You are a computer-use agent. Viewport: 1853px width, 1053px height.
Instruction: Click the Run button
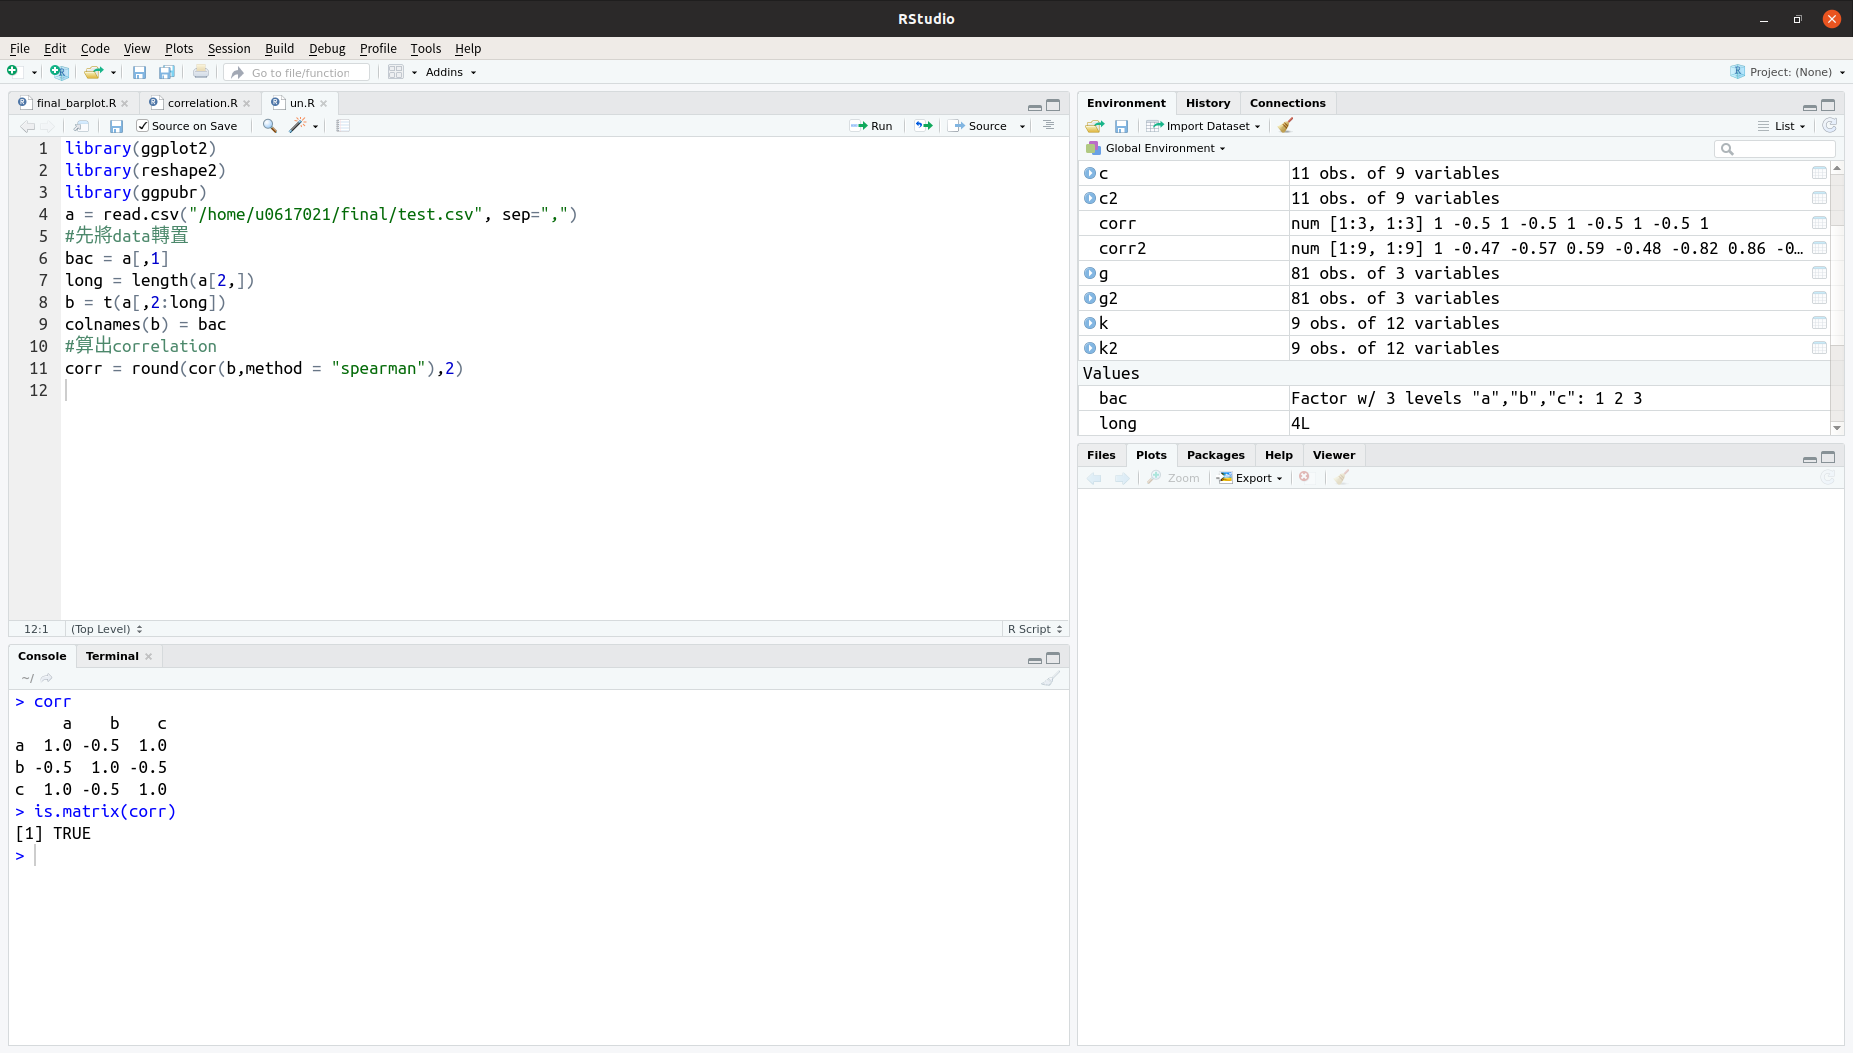point(871,126)
